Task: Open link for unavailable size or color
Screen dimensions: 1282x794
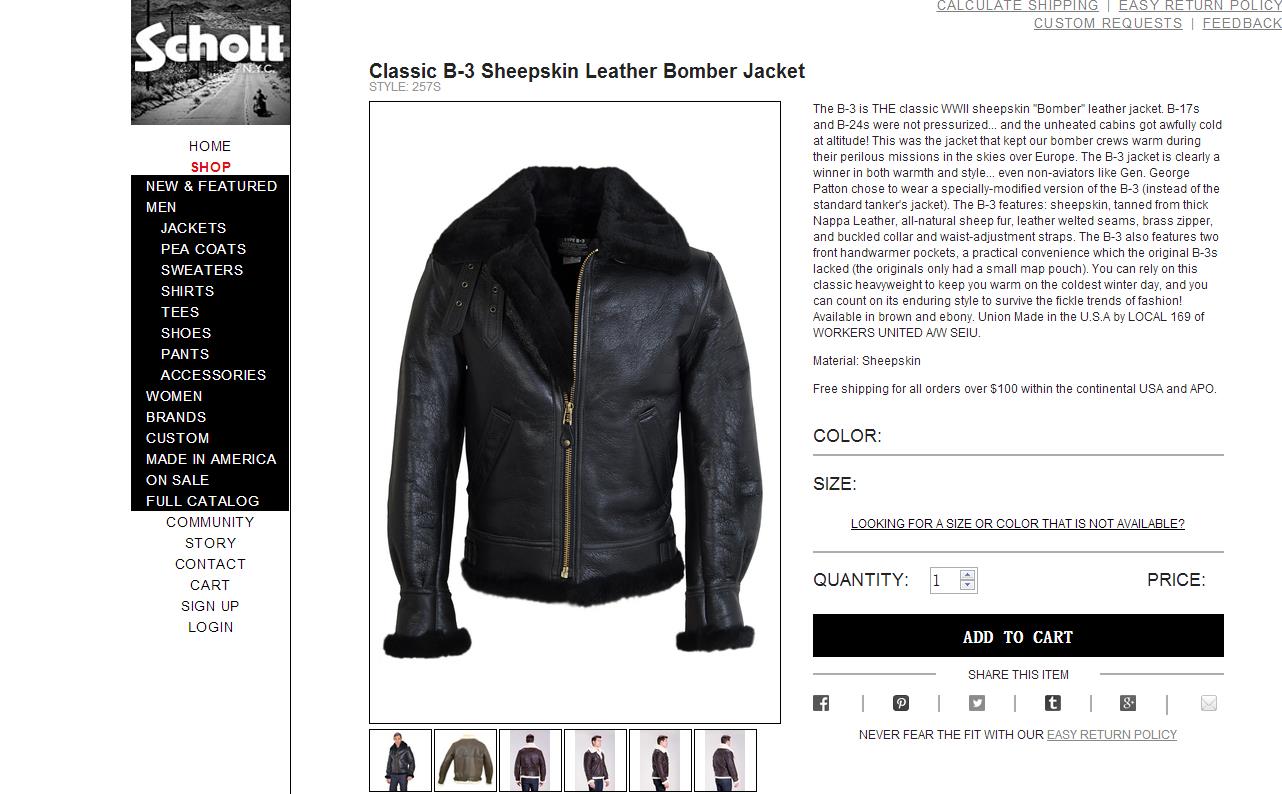Action: (1018, 524)
